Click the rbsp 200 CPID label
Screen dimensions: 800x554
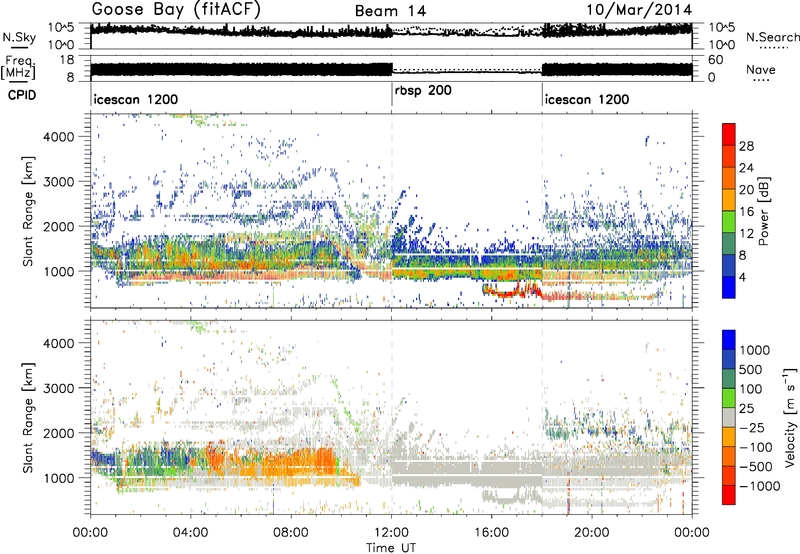[x=423, y=91]
